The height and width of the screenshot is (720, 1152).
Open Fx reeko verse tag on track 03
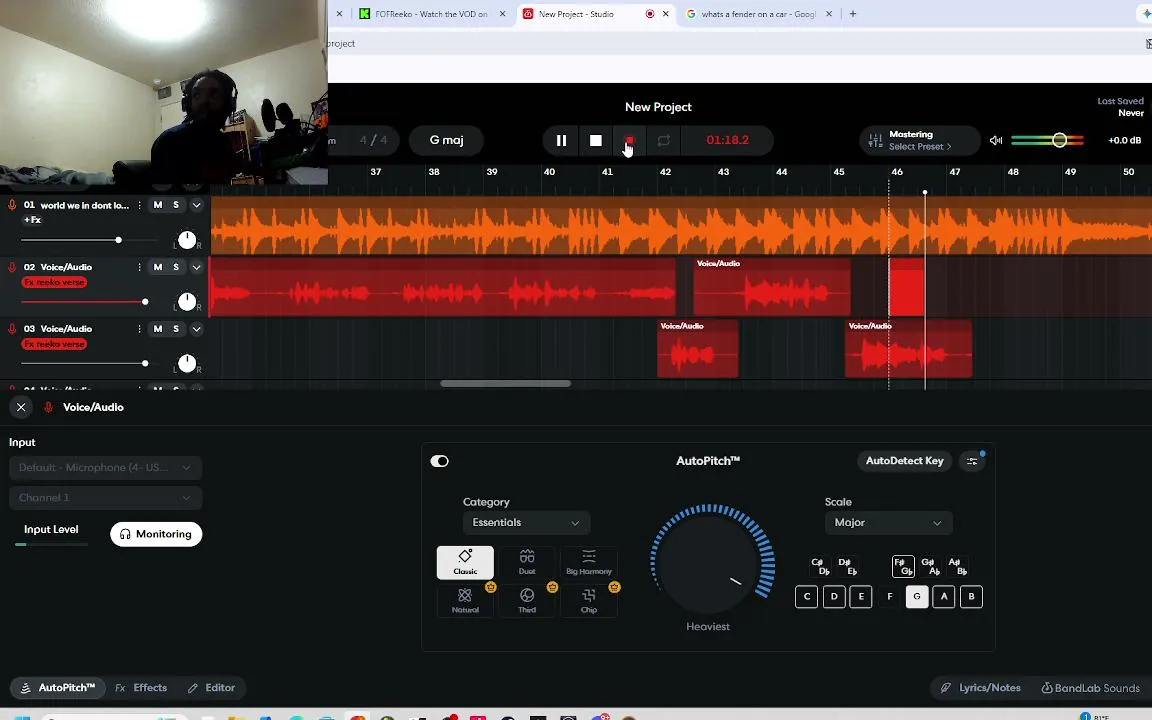[54, 344]
